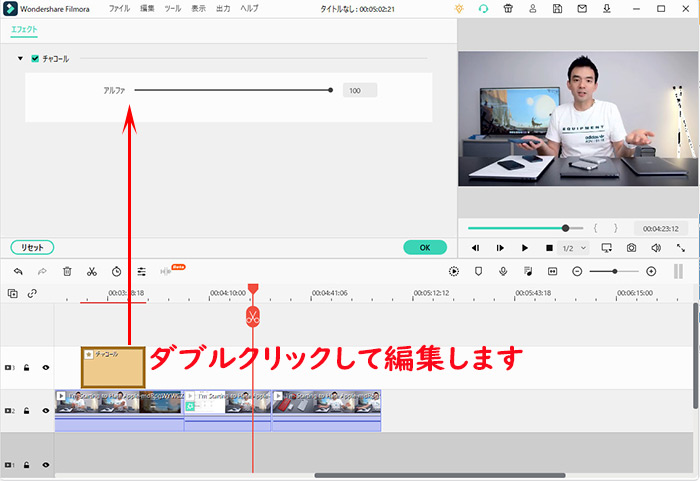Viewport: 700px width, 481px height.
Task: Toggle lock on track 1
Action: coord(27,465)
